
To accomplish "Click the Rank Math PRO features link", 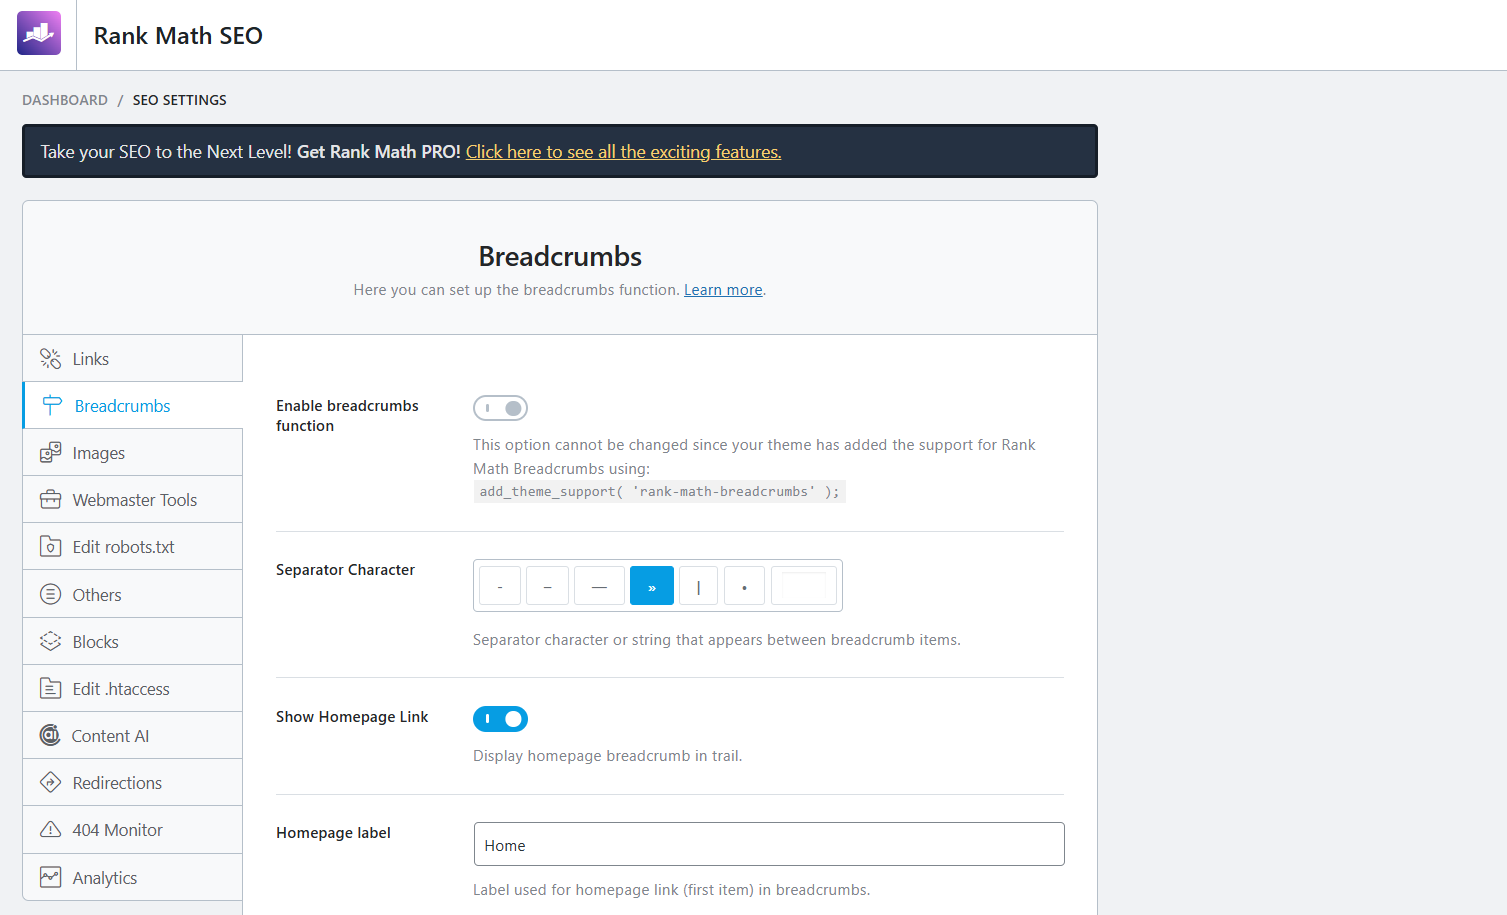I will [624, 152].
